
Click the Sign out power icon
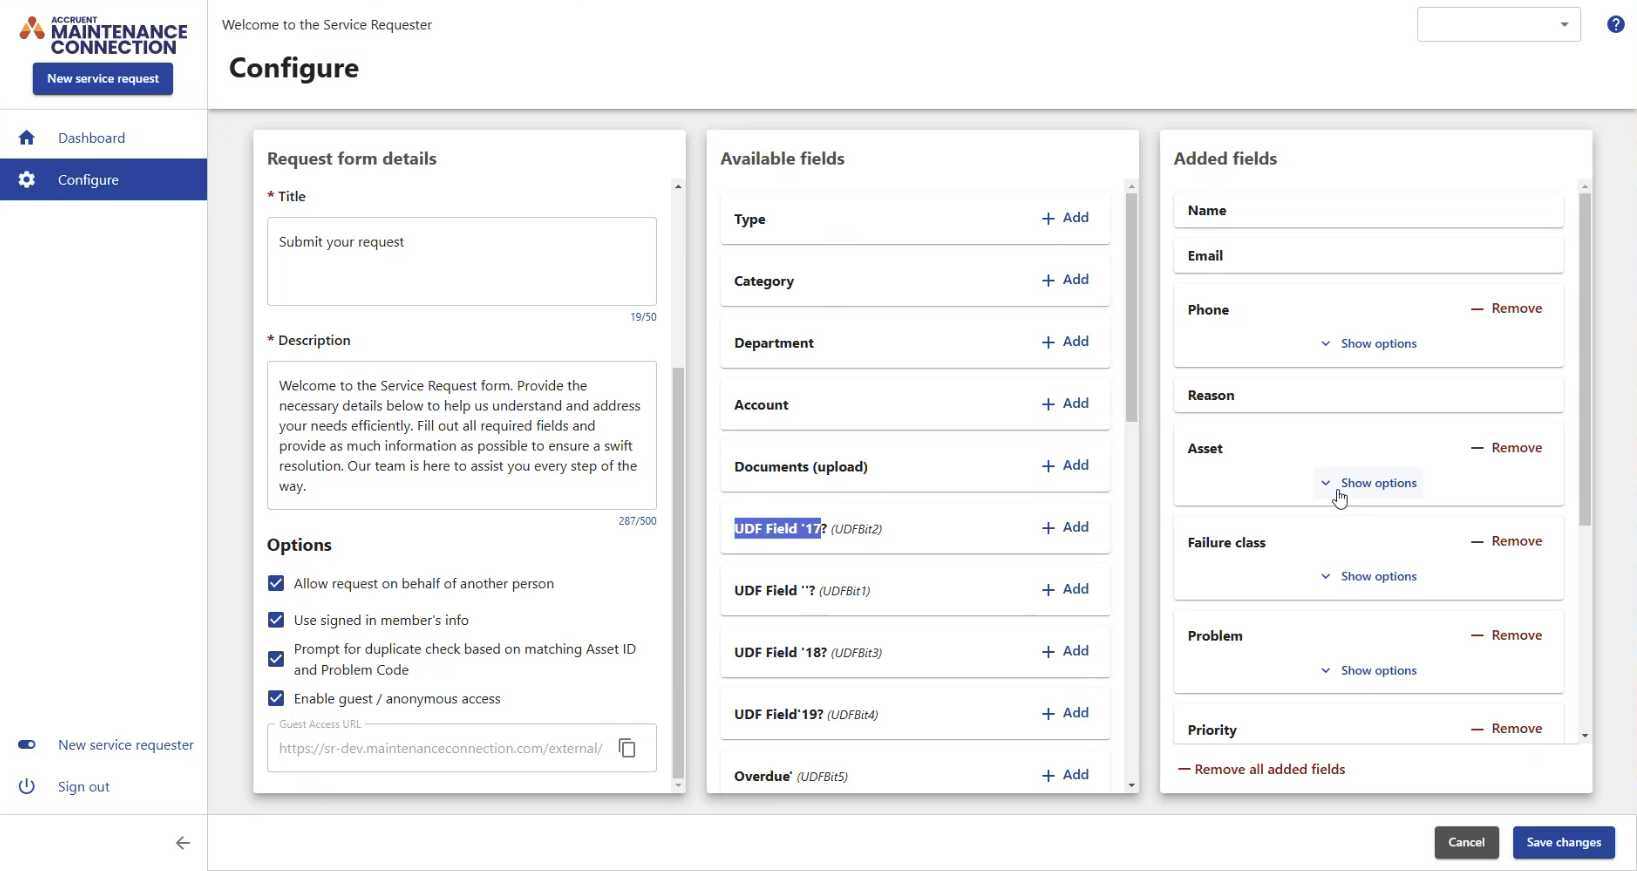click(27, 787)
